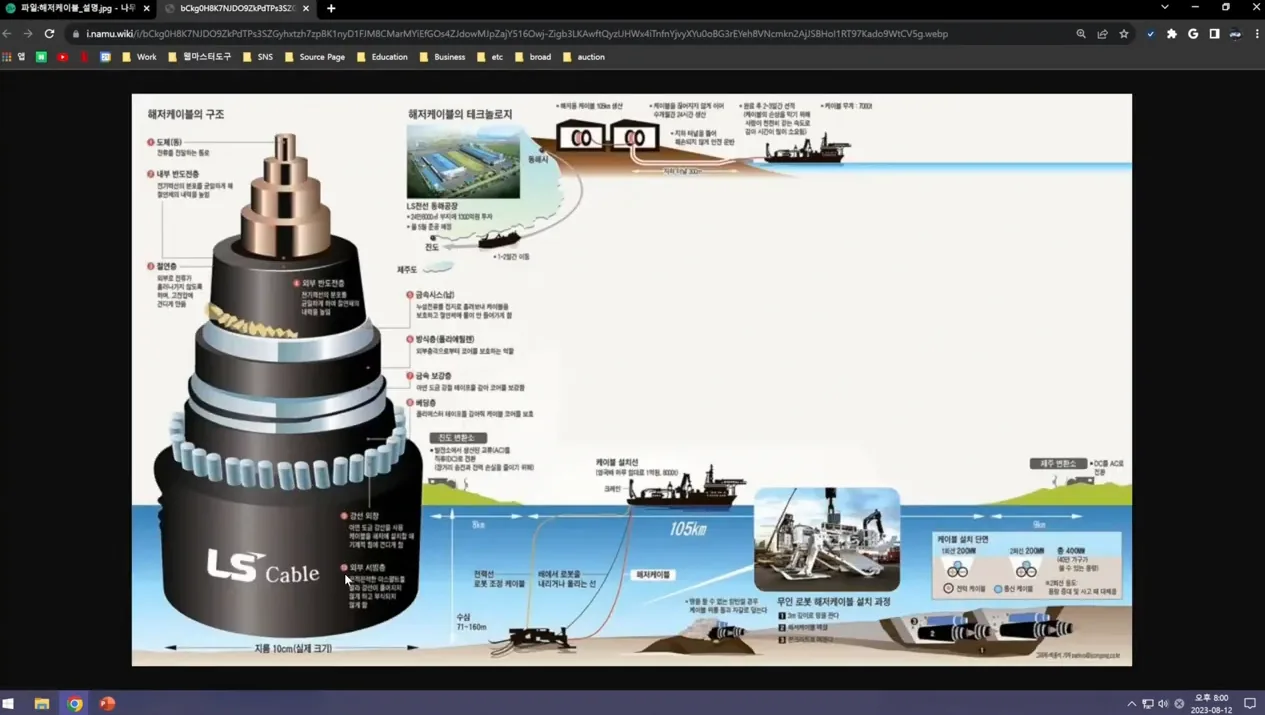This screenshot has height=715, width=1265.
Task: Click the Chrome taskbar icon
Action: 75,703
